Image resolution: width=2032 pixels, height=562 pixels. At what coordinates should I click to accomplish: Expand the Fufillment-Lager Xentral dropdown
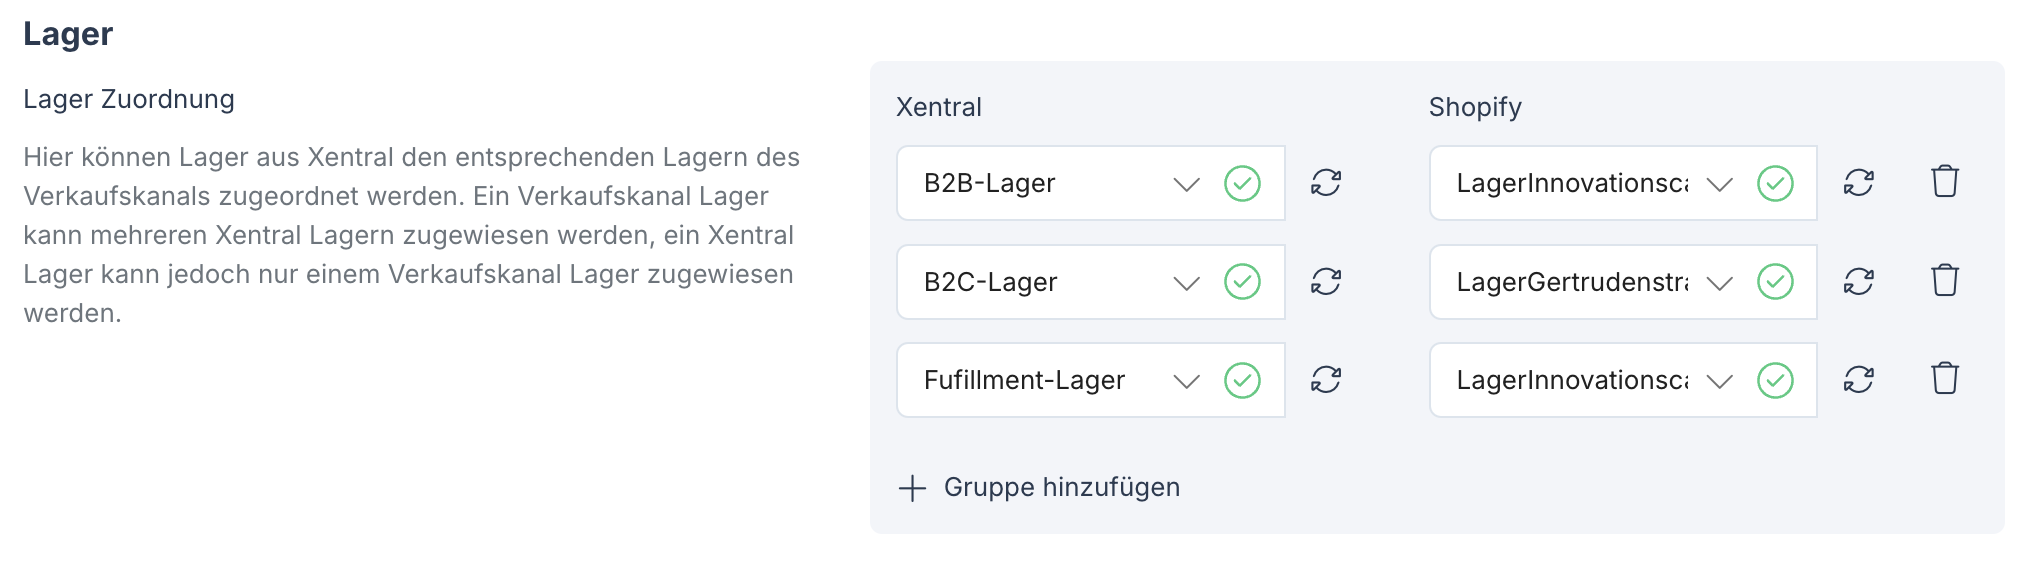1186,381
